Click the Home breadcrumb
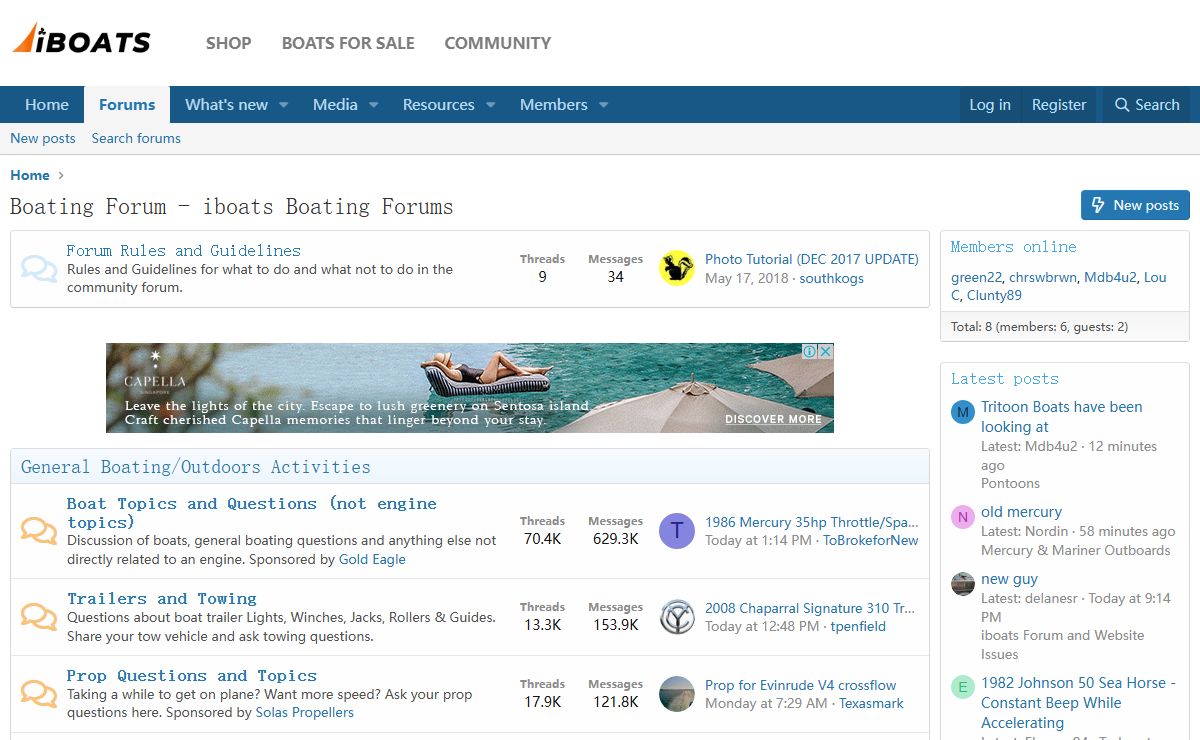This screenshot has width=1200, height=740. click(30, 175)
